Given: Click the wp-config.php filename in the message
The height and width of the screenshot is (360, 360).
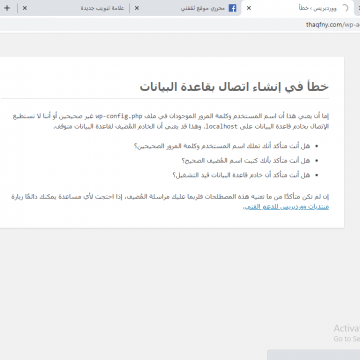Looking at the screenshot, I should tap(119, 116).
